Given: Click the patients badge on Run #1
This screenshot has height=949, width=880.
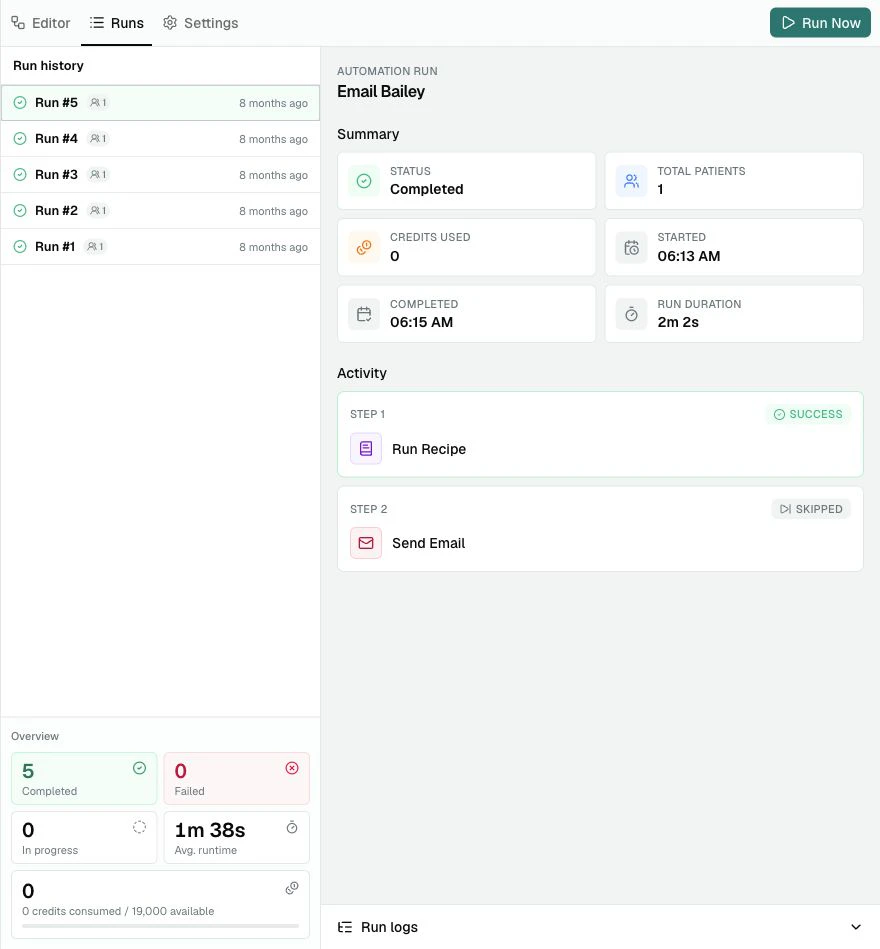Looking at the screenshot, I should 96,246.
